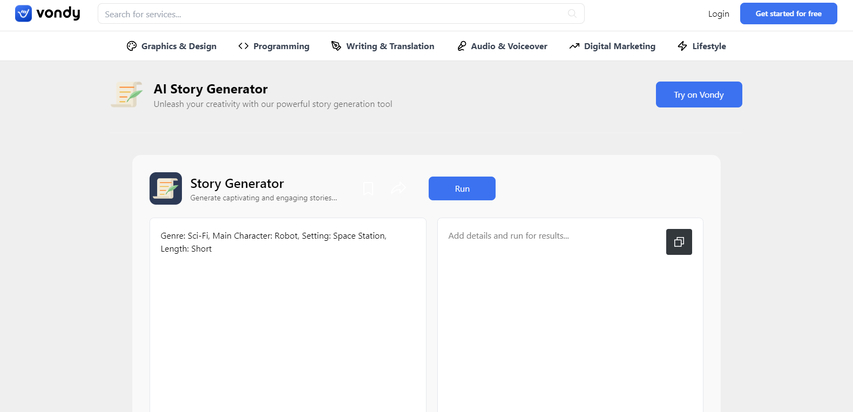Click Get started for free button
Viewport: 853px width, 412px height.
788,14
